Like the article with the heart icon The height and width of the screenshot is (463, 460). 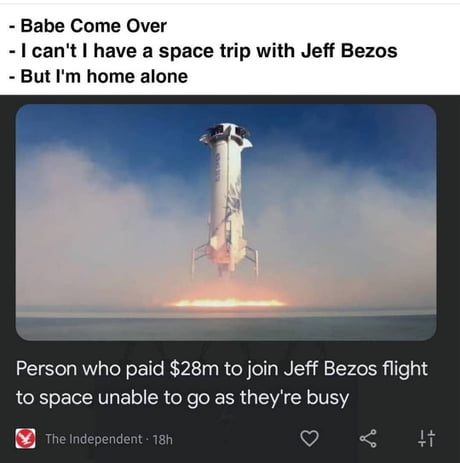point(309,438)
